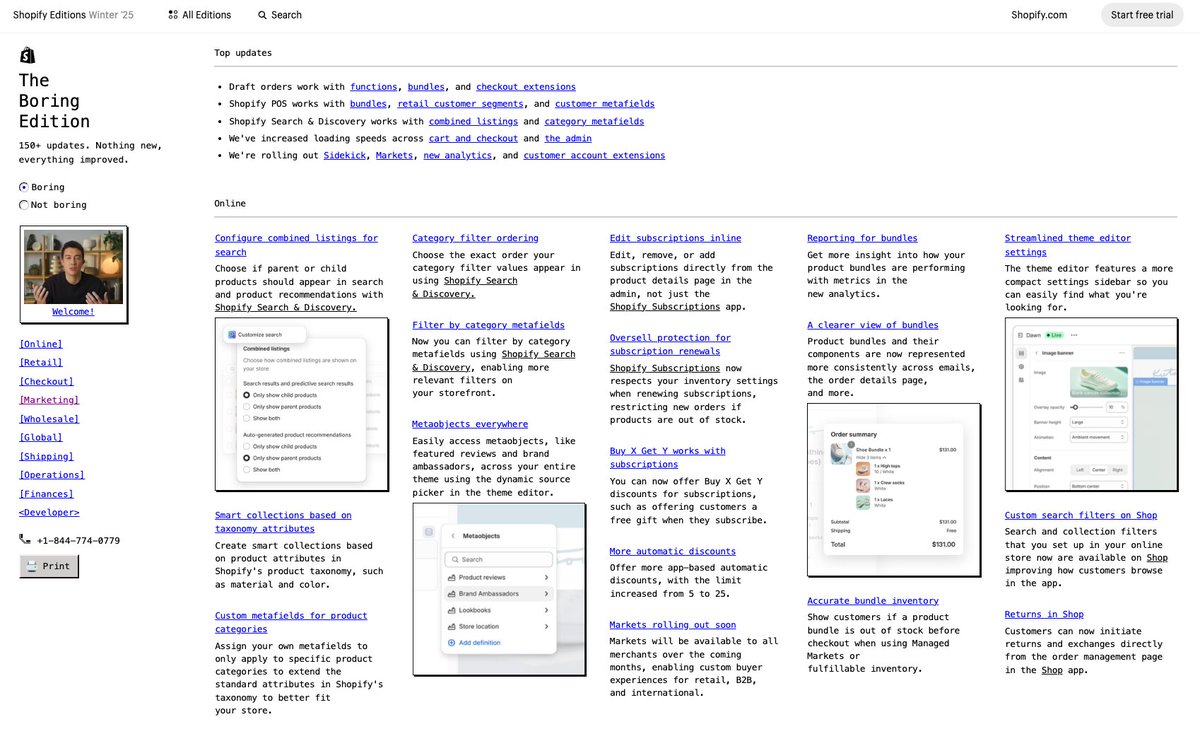Open All Editions grid icon menu
This screenshot has width=1200, height=729.
point(173,15)
